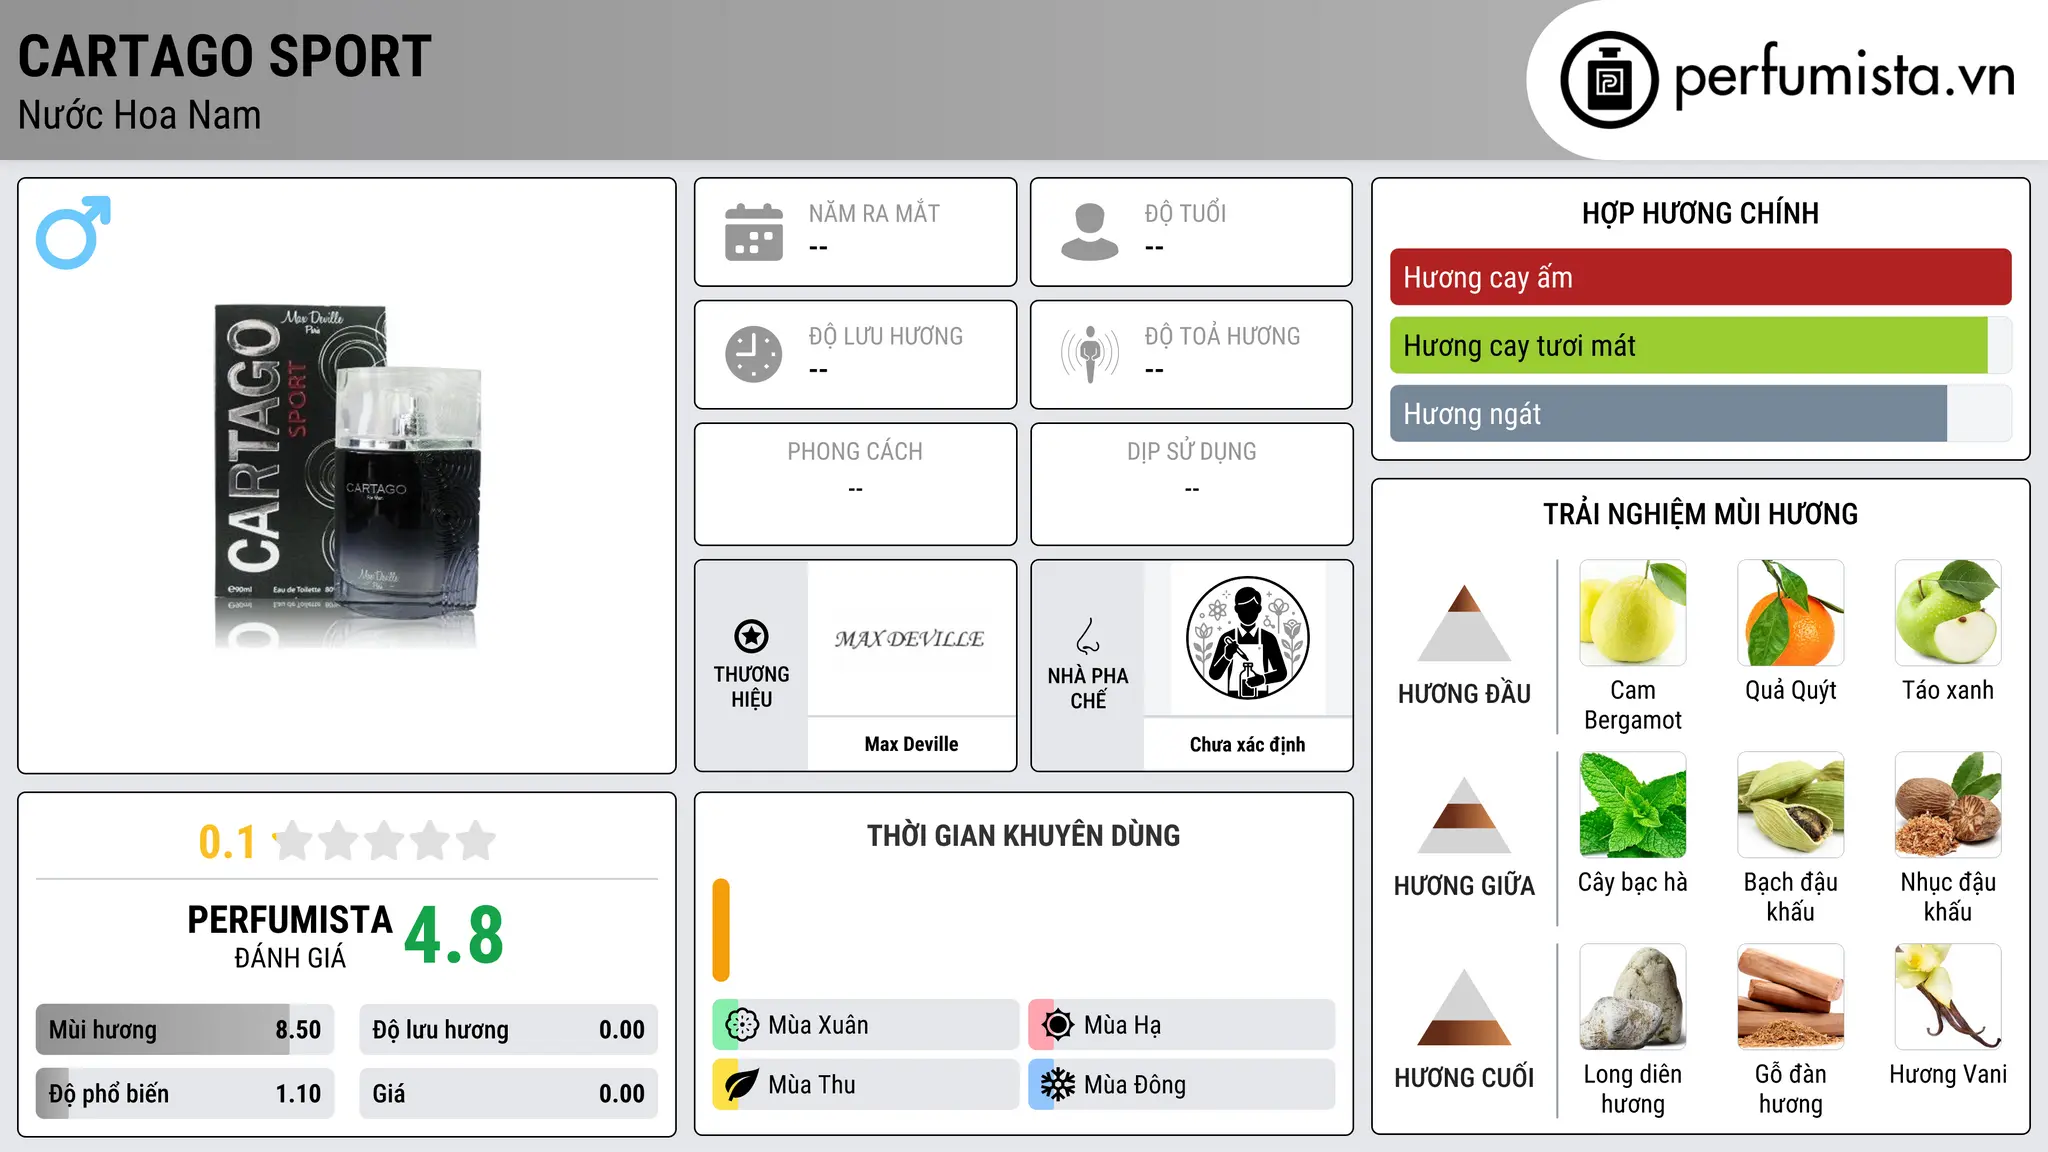Click the Hương giữa pyramid icon

(1465, 814)
